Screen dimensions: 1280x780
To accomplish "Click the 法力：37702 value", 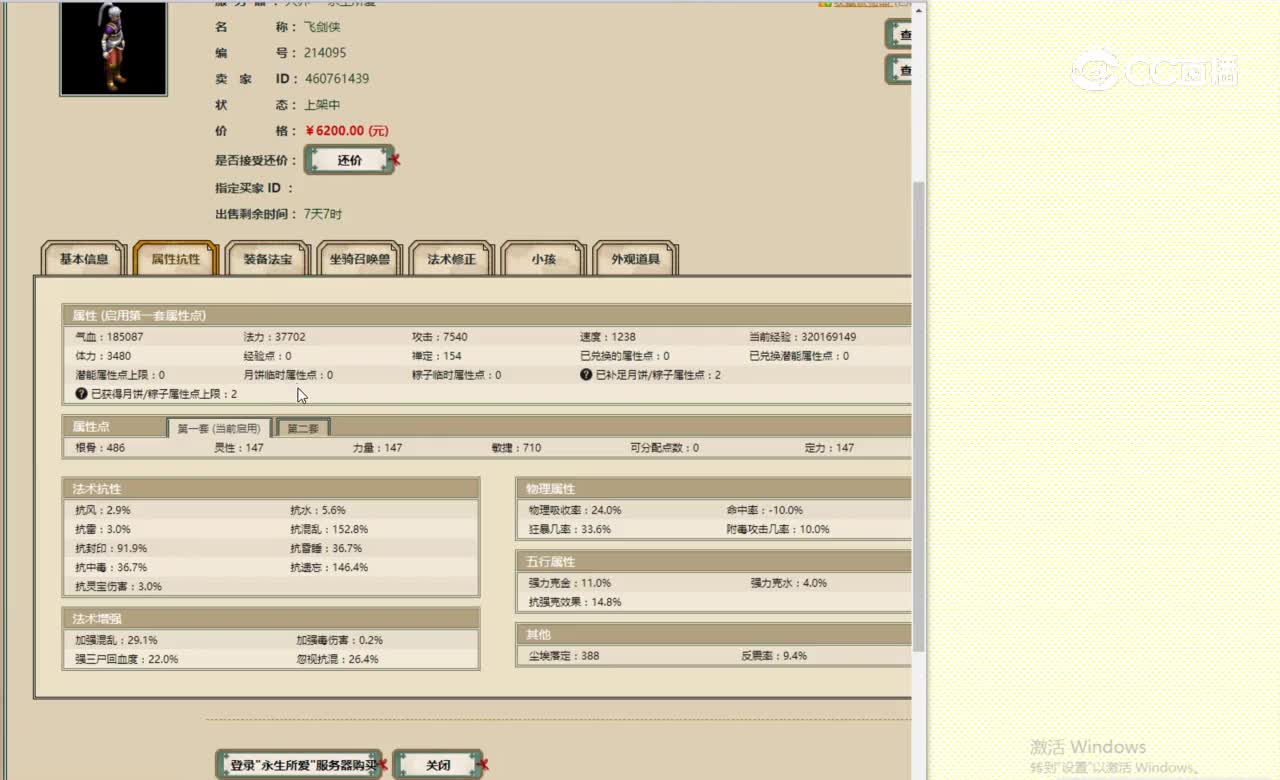I will (275, 337).
